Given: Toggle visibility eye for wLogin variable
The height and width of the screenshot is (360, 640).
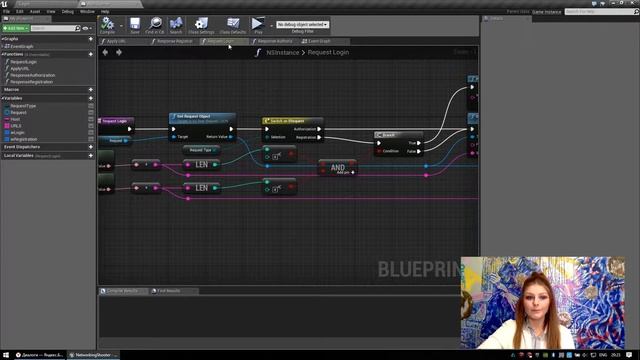Looking at the screenshot, I should tap(91, 133).
